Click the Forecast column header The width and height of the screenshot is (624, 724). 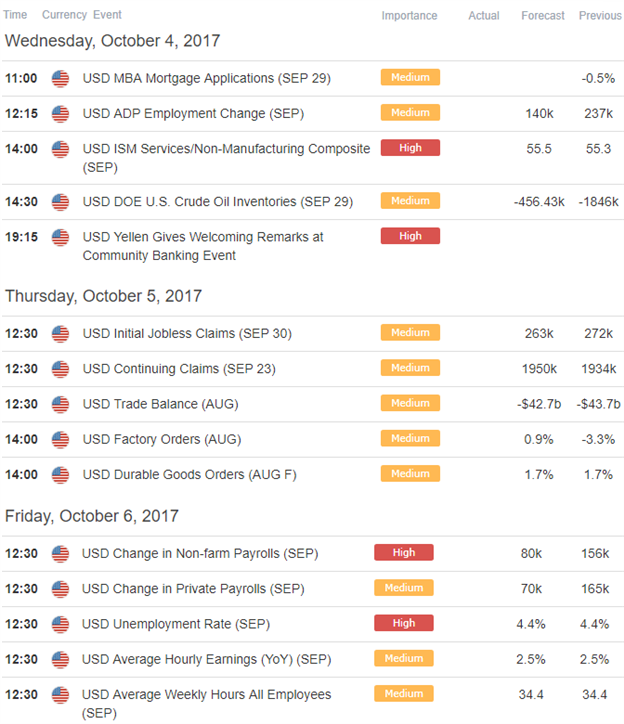pyautogui.click(x=543, y=16)
